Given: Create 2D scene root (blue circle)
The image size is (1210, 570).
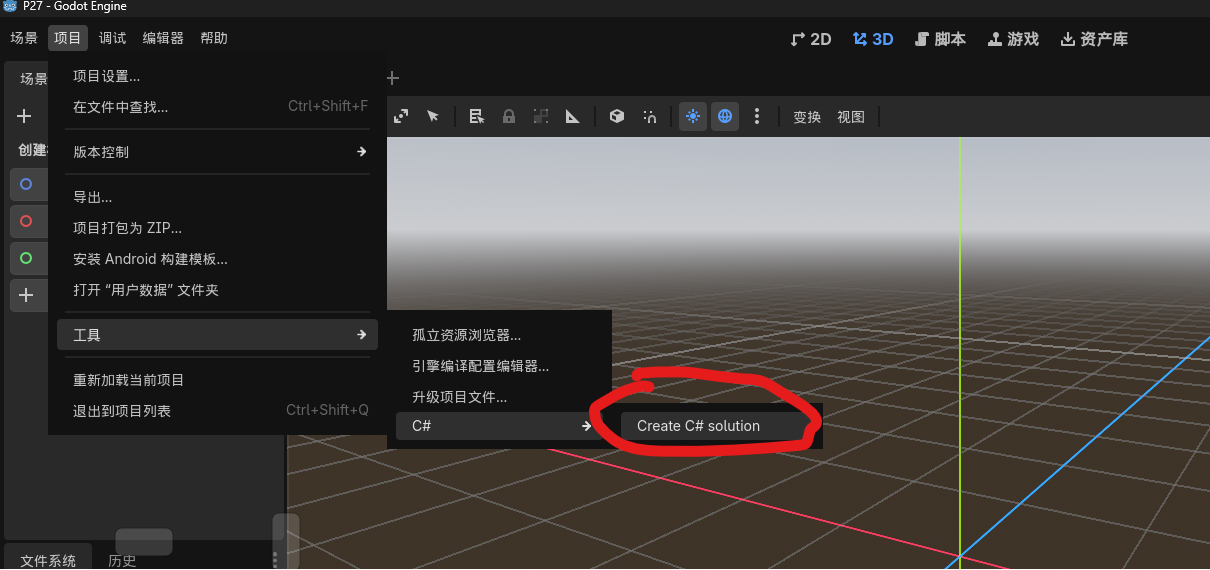Looking at the screenshot, I should [28, 184].
